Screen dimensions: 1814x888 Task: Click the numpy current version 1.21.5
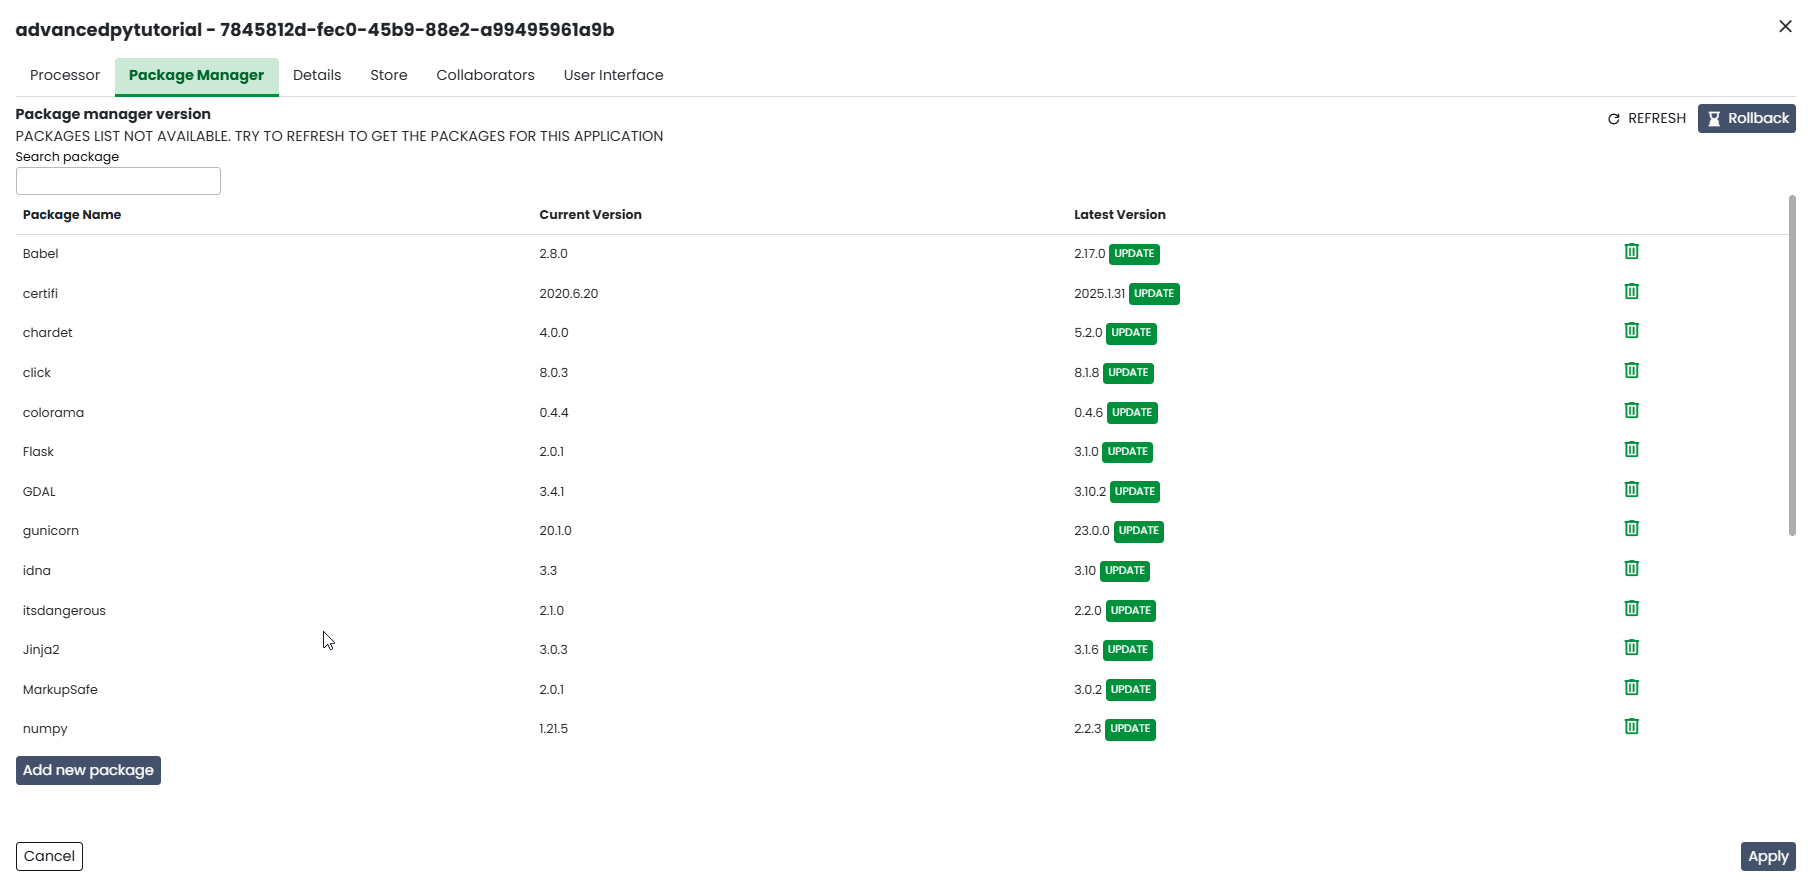pos(553,729)
